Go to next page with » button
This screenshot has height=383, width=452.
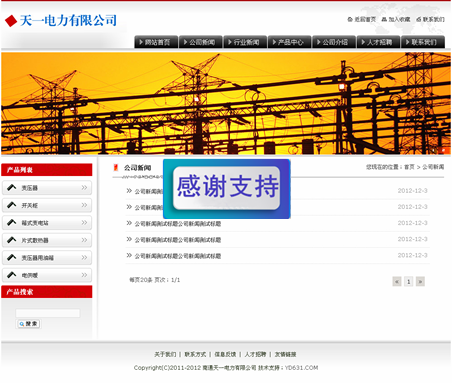(420, 282)
